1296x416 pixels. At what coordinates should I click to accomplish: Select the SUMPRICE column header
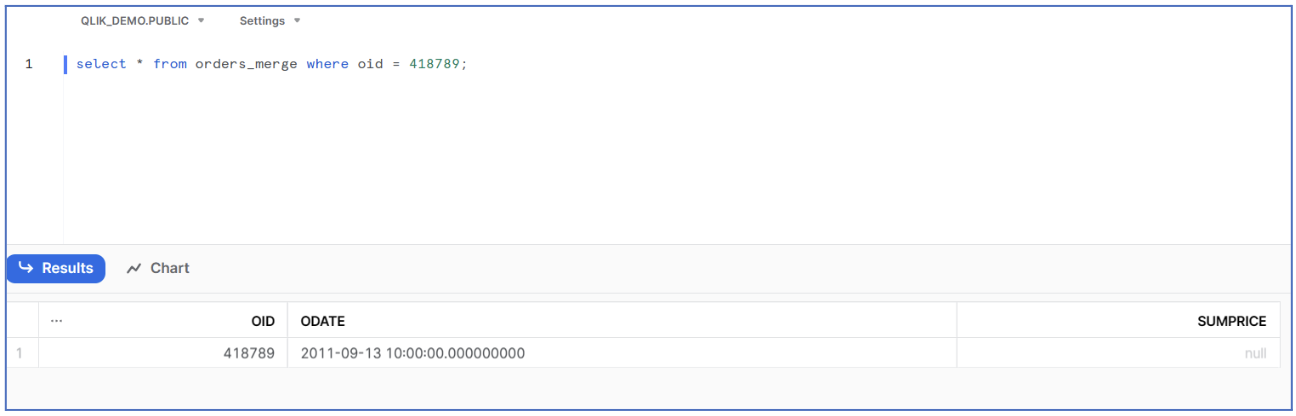point(1232,321)
